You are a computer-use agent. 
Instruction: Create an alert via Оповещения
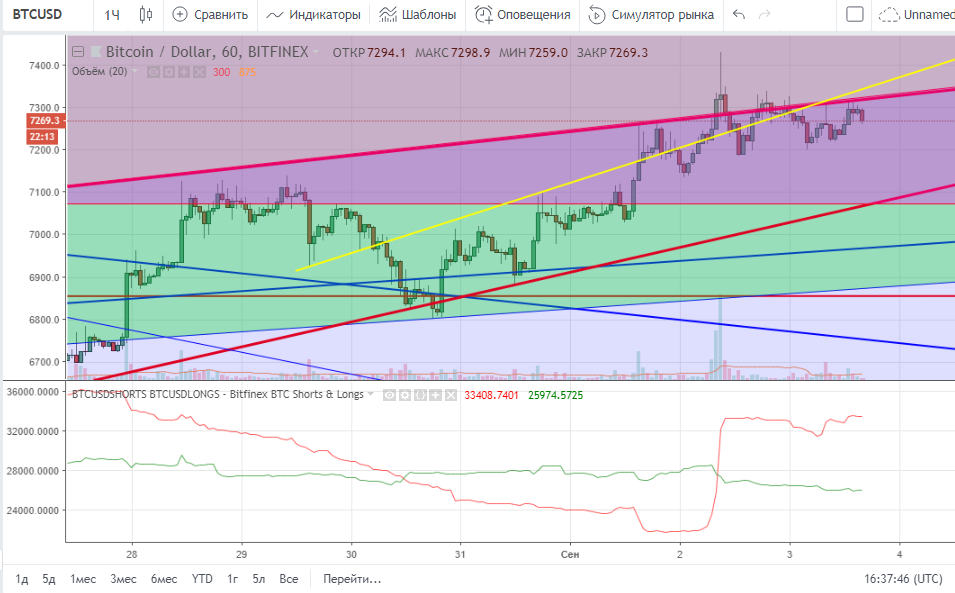(x=523, y=15)
